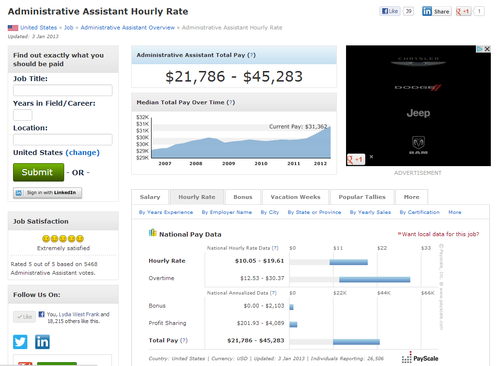Open the By Employer Name link

click(227, 212)
